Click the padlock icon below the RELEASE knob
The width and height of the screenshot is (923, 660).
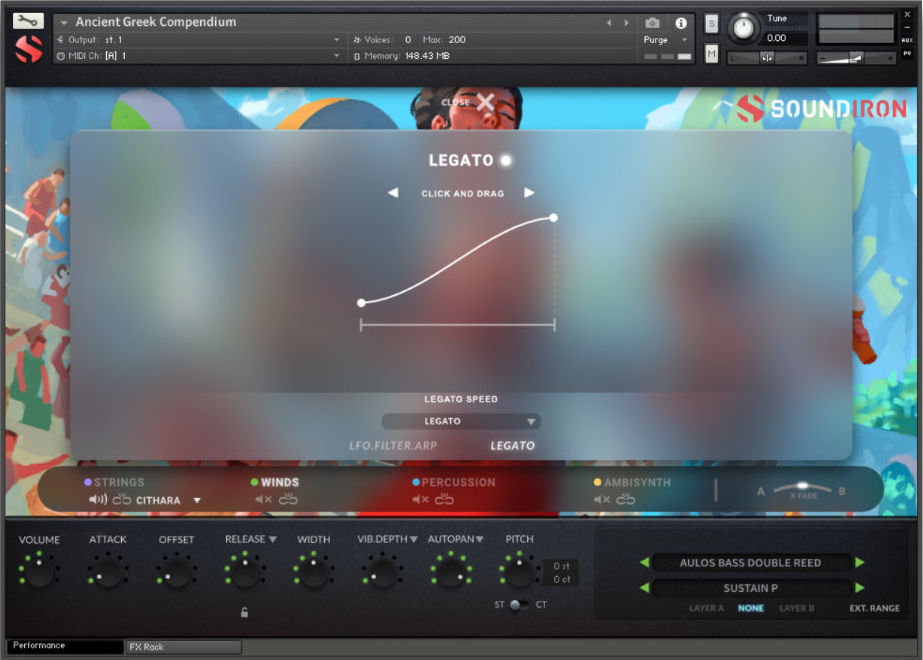[x=245, y=611]
